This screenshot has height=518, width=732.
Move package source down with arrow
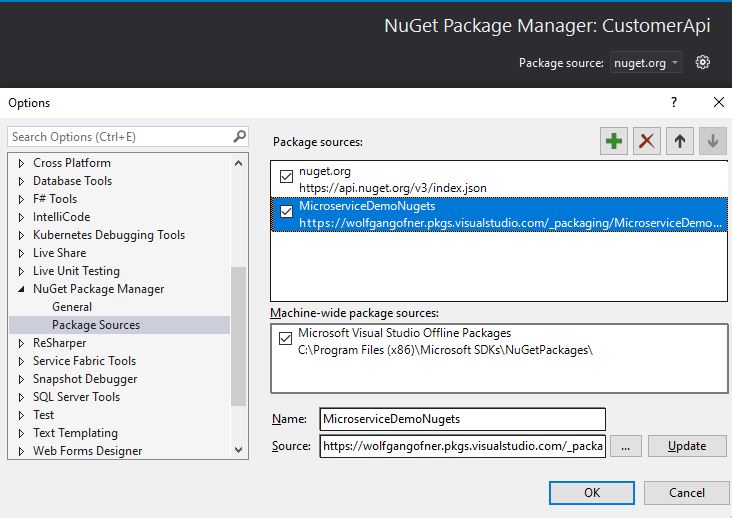pos(713,141)
